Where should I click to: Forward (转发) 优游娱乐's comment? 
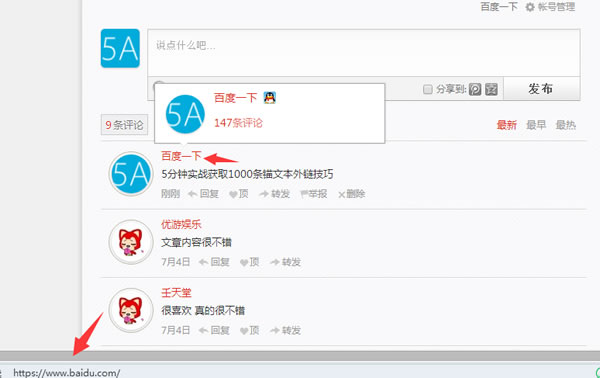[285, 262]
